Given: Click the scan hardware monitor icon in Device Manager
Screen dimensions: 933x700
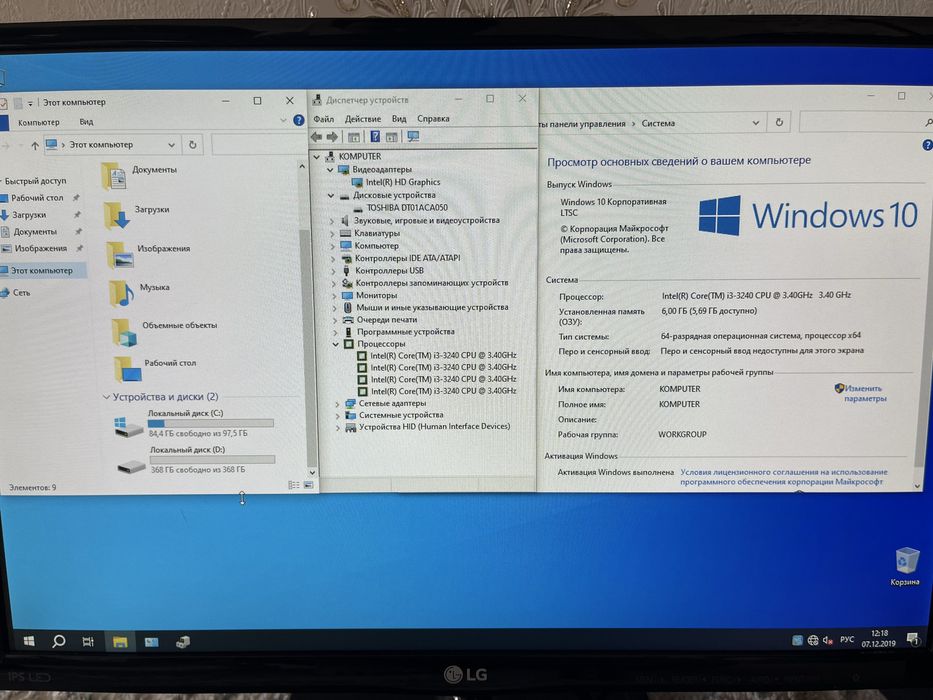Looking at the screenshot, I should (413, 136).
